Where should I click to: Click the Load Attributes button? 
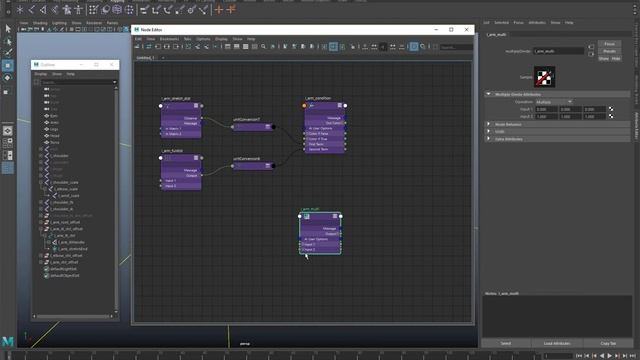point(557,343)
